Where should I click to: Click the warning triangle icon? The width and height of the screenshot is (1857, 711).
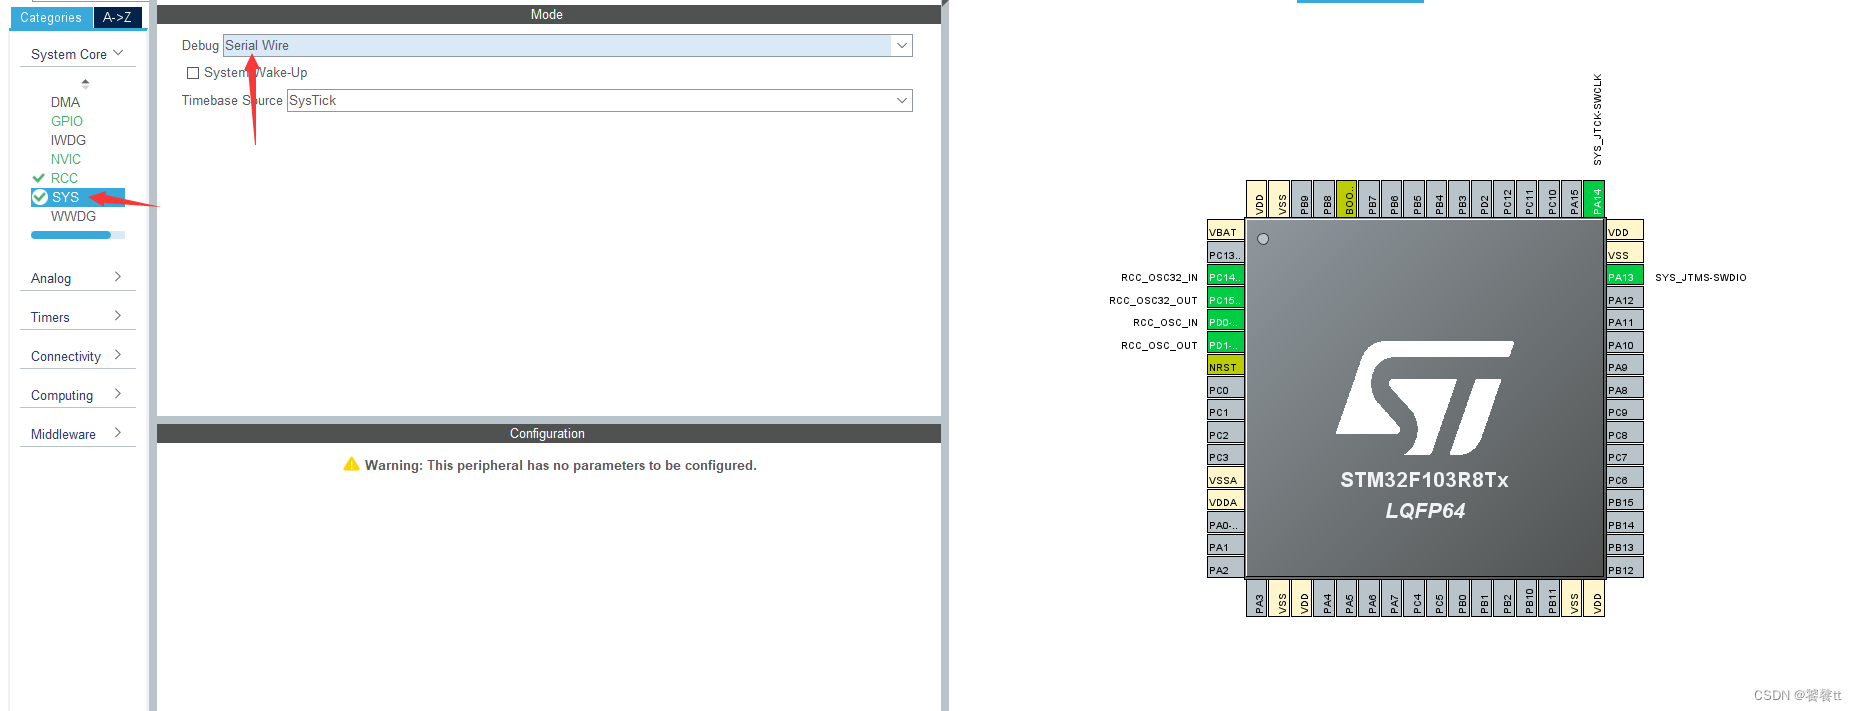click(351, 464)
